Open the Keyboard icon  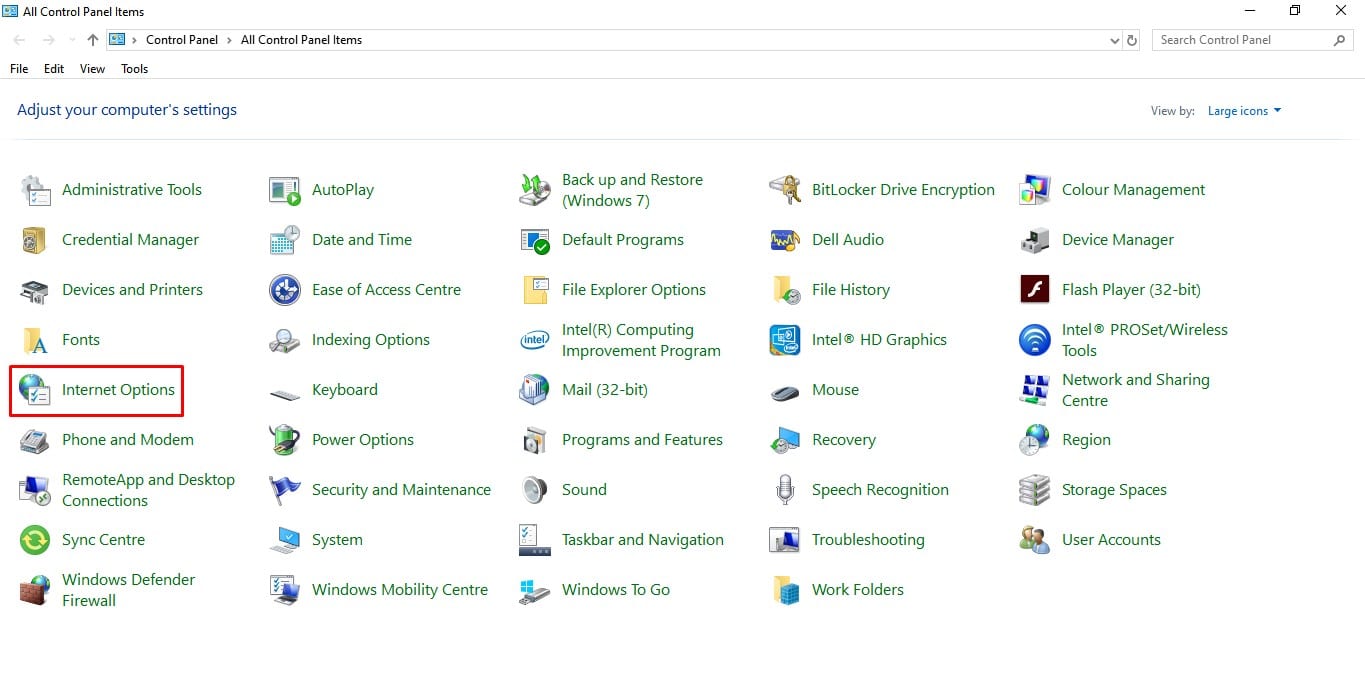(x=285, y=394)
